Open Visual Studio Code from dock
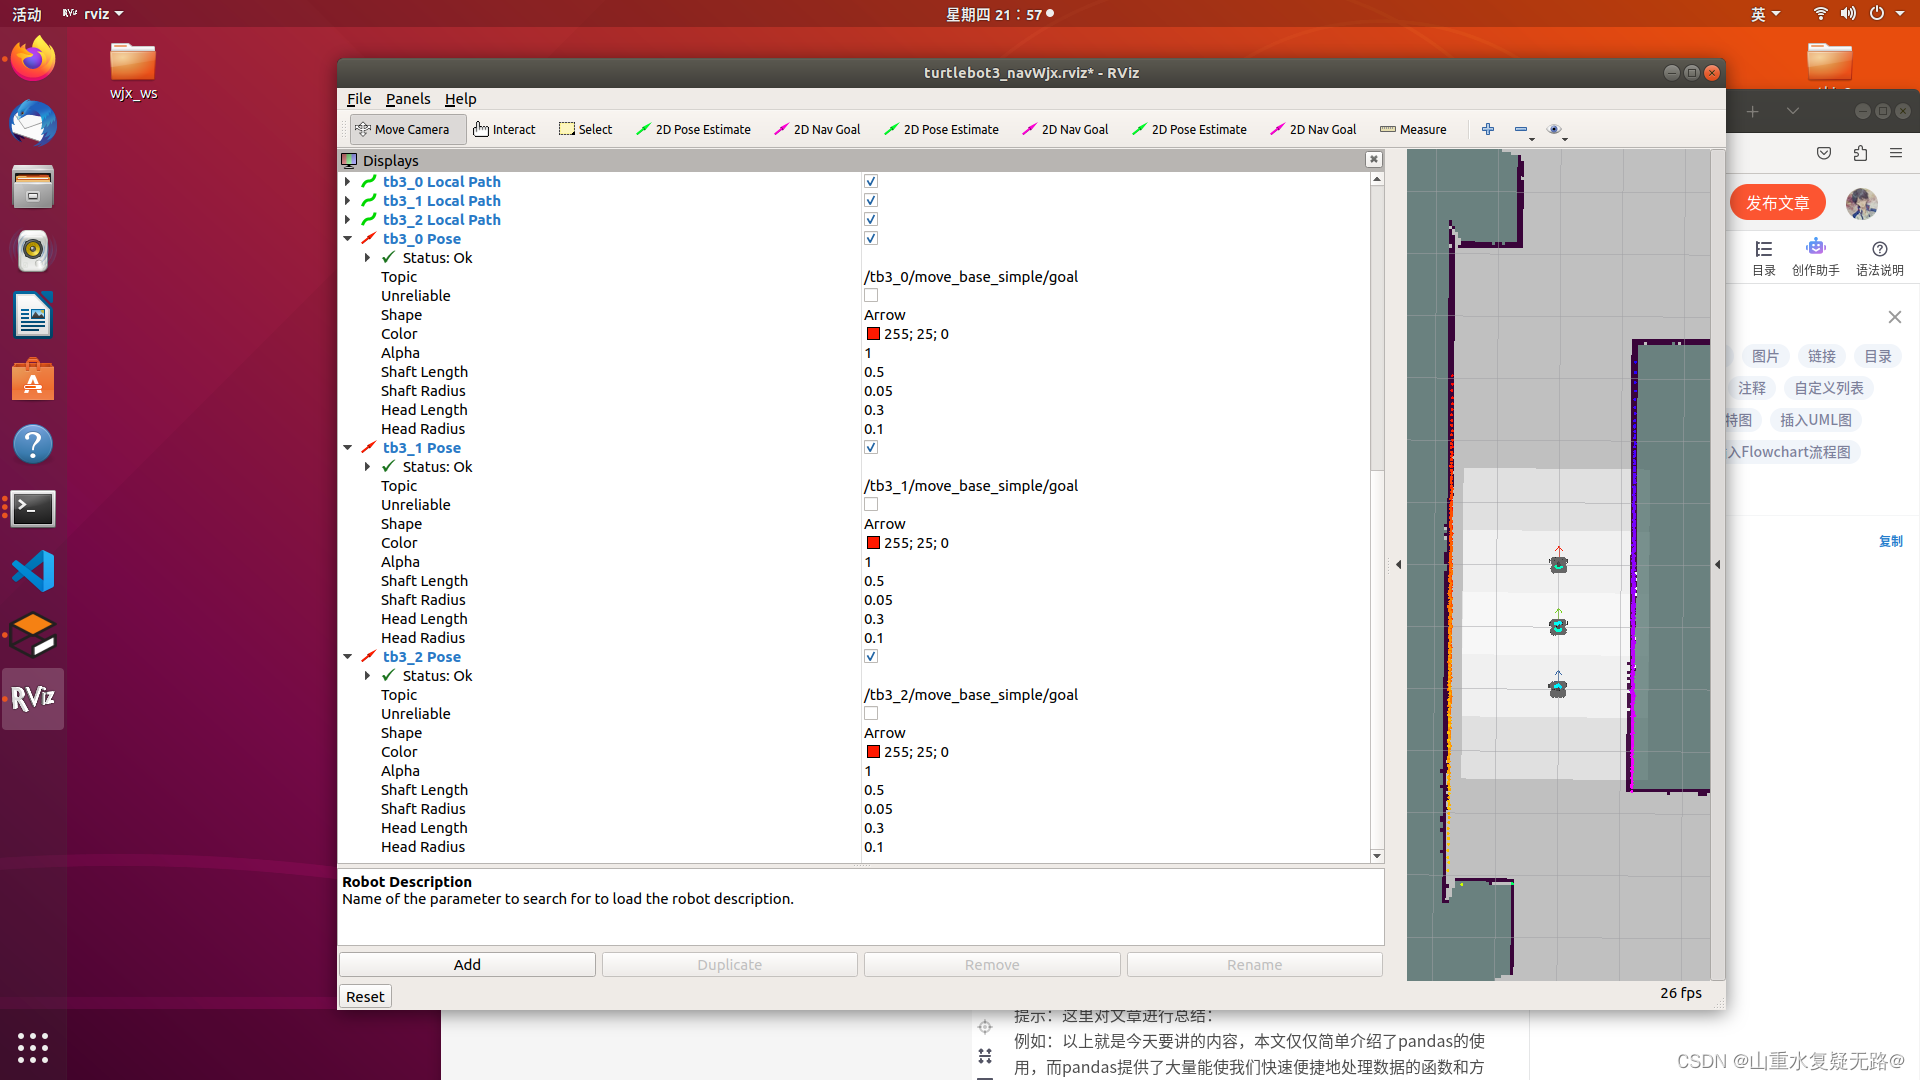The width and height of the screenshot is (1920, 1080). (x=33, y=572)
